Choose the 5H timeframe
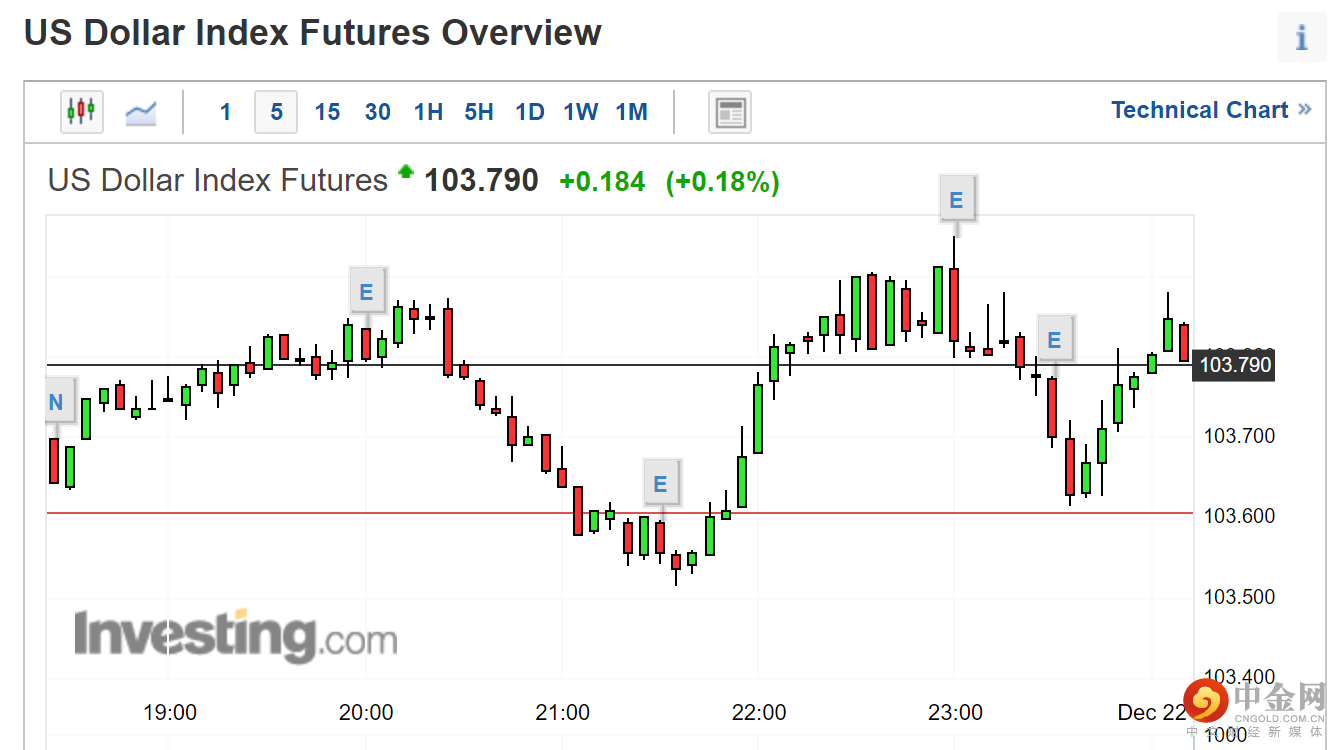1340x750 pixels. (x=479, y=112)
